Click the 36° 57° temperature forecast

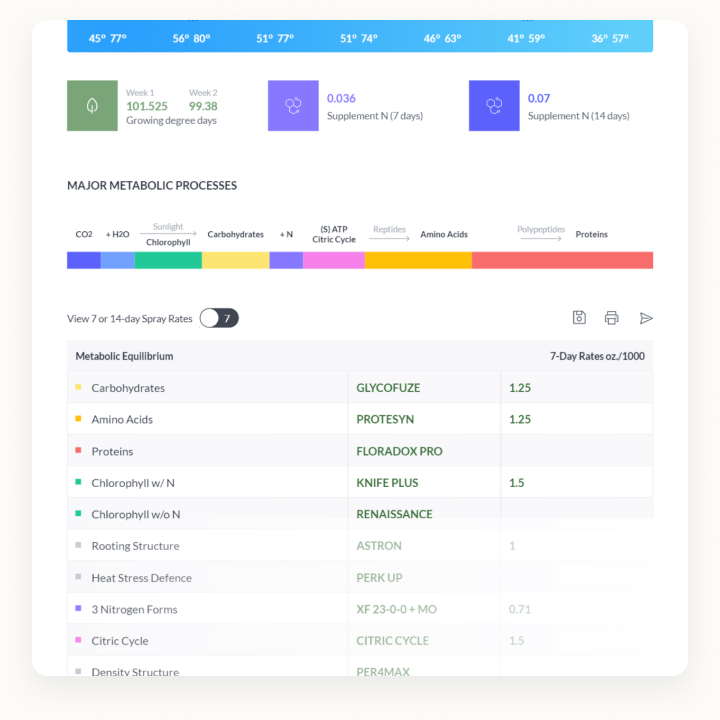pos(610,38)
